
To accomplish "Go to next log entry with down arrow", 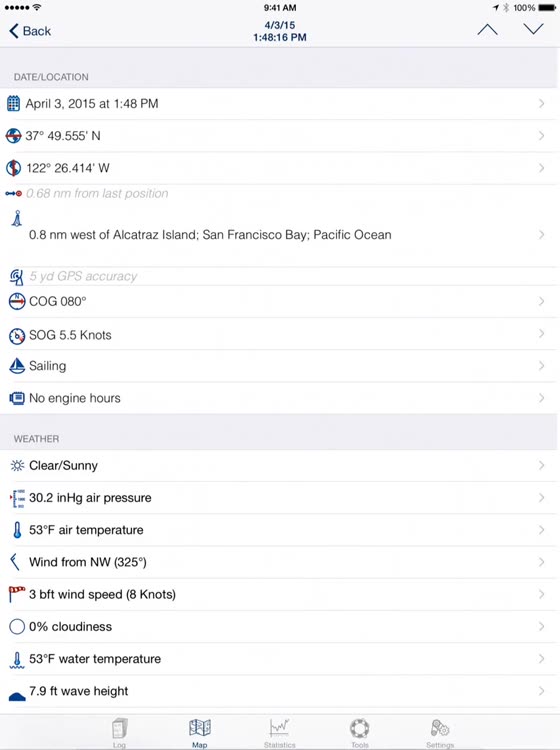I will 533,29.
